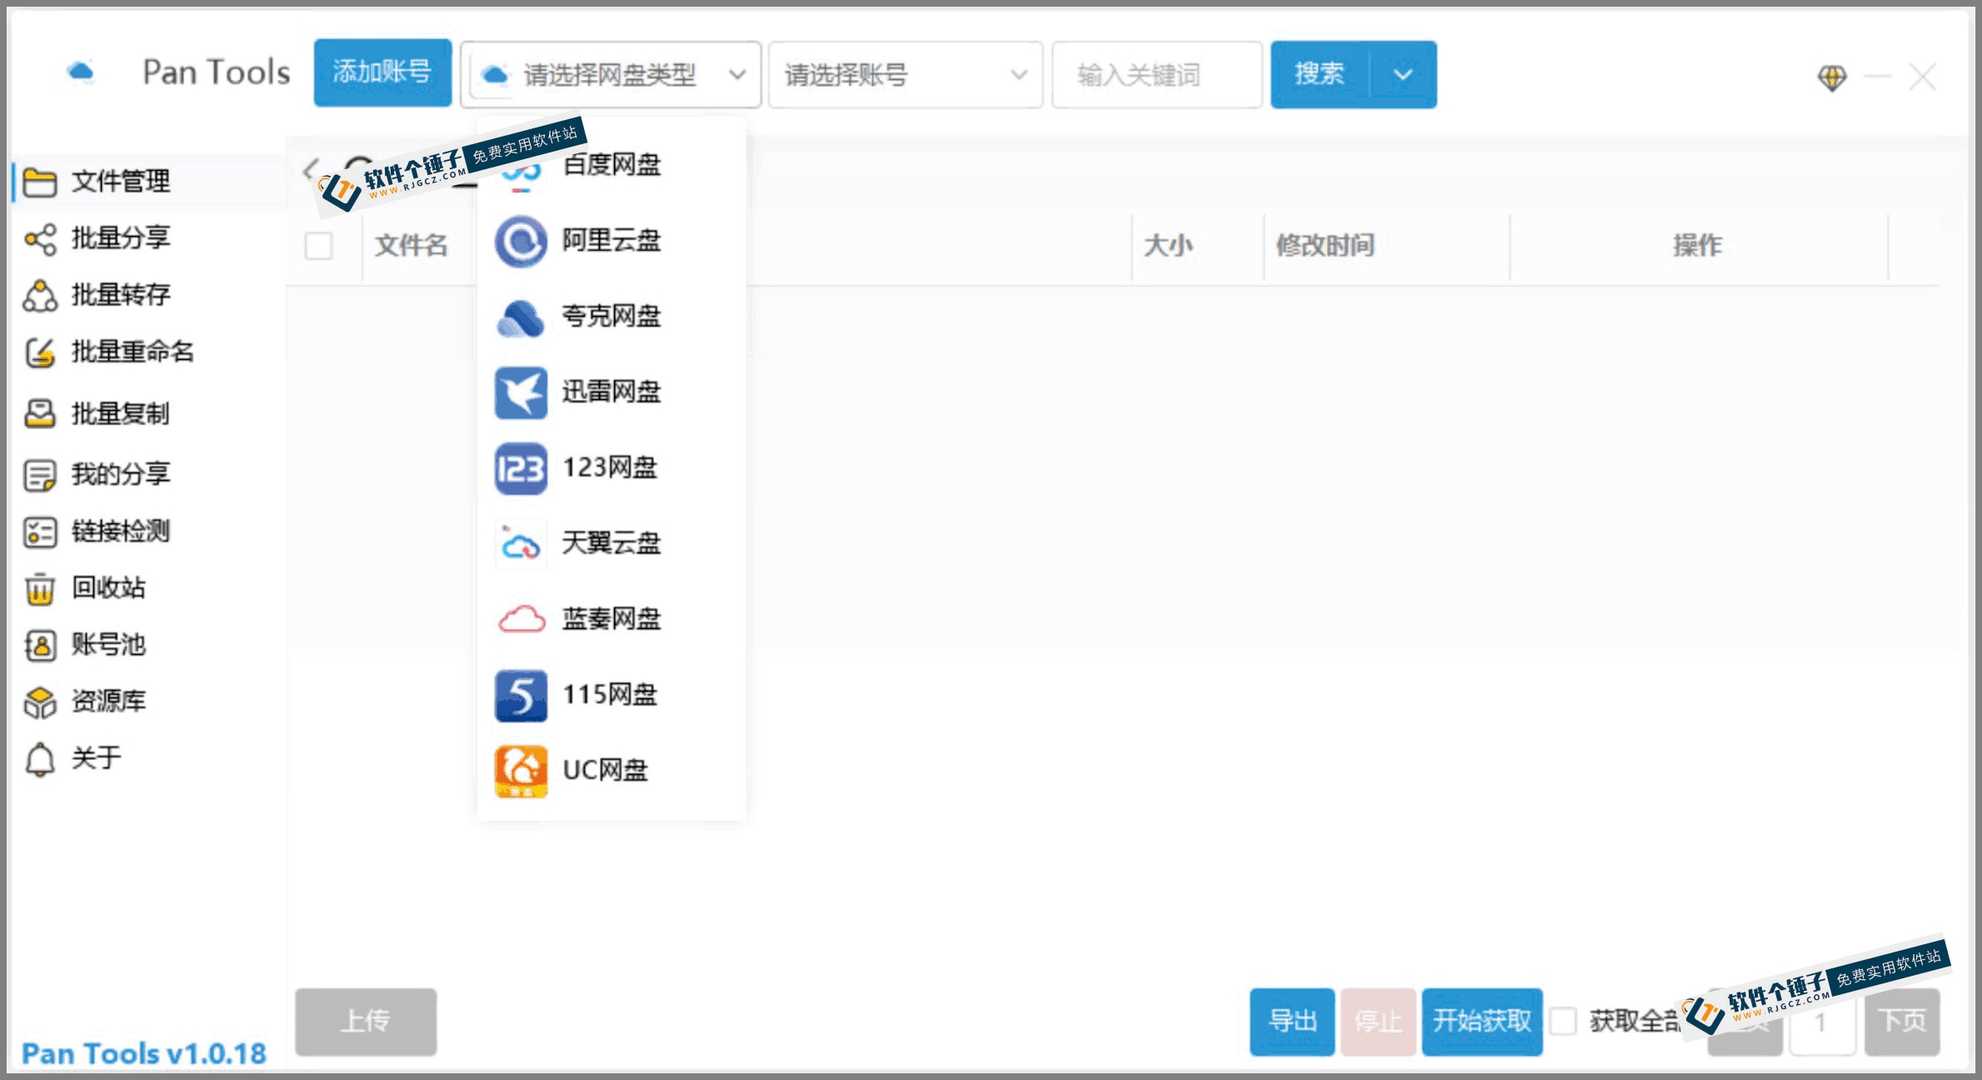Image resolution: width=1982 pixels, height=1080 pixels.
Task: Click the 开始获取 button
Action: point(1482,1021)
